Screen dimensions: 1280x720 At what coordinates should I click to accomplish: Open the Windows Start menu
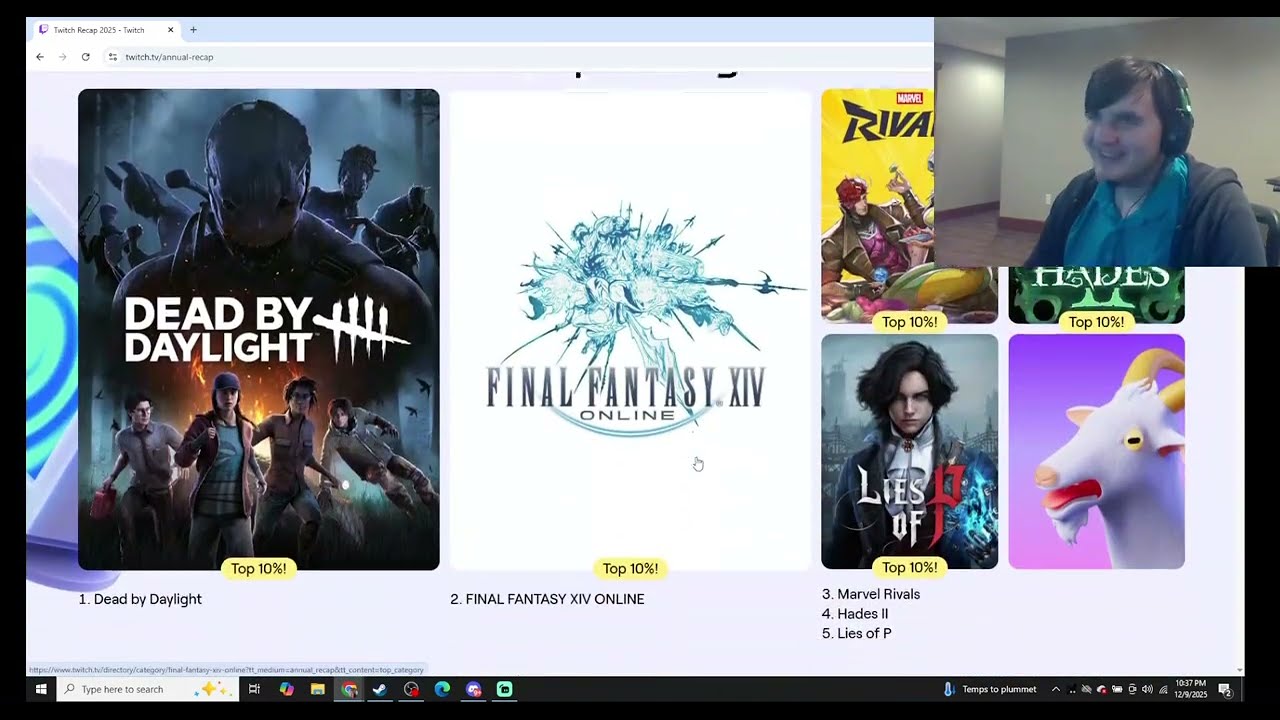coord(41,689)
